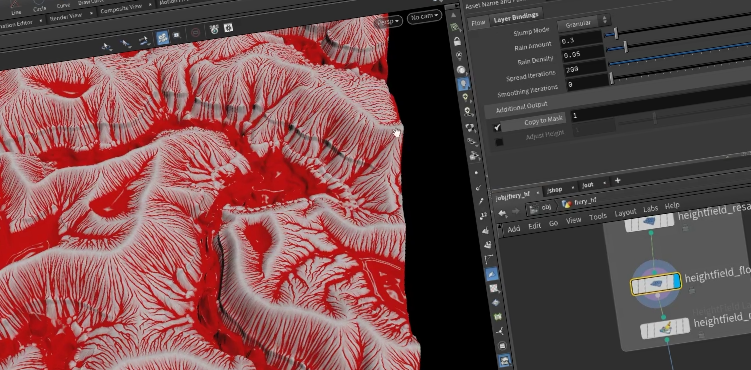
Task: Click the yellow lightbulb high quality lighting icon
Action: point(466,97)
